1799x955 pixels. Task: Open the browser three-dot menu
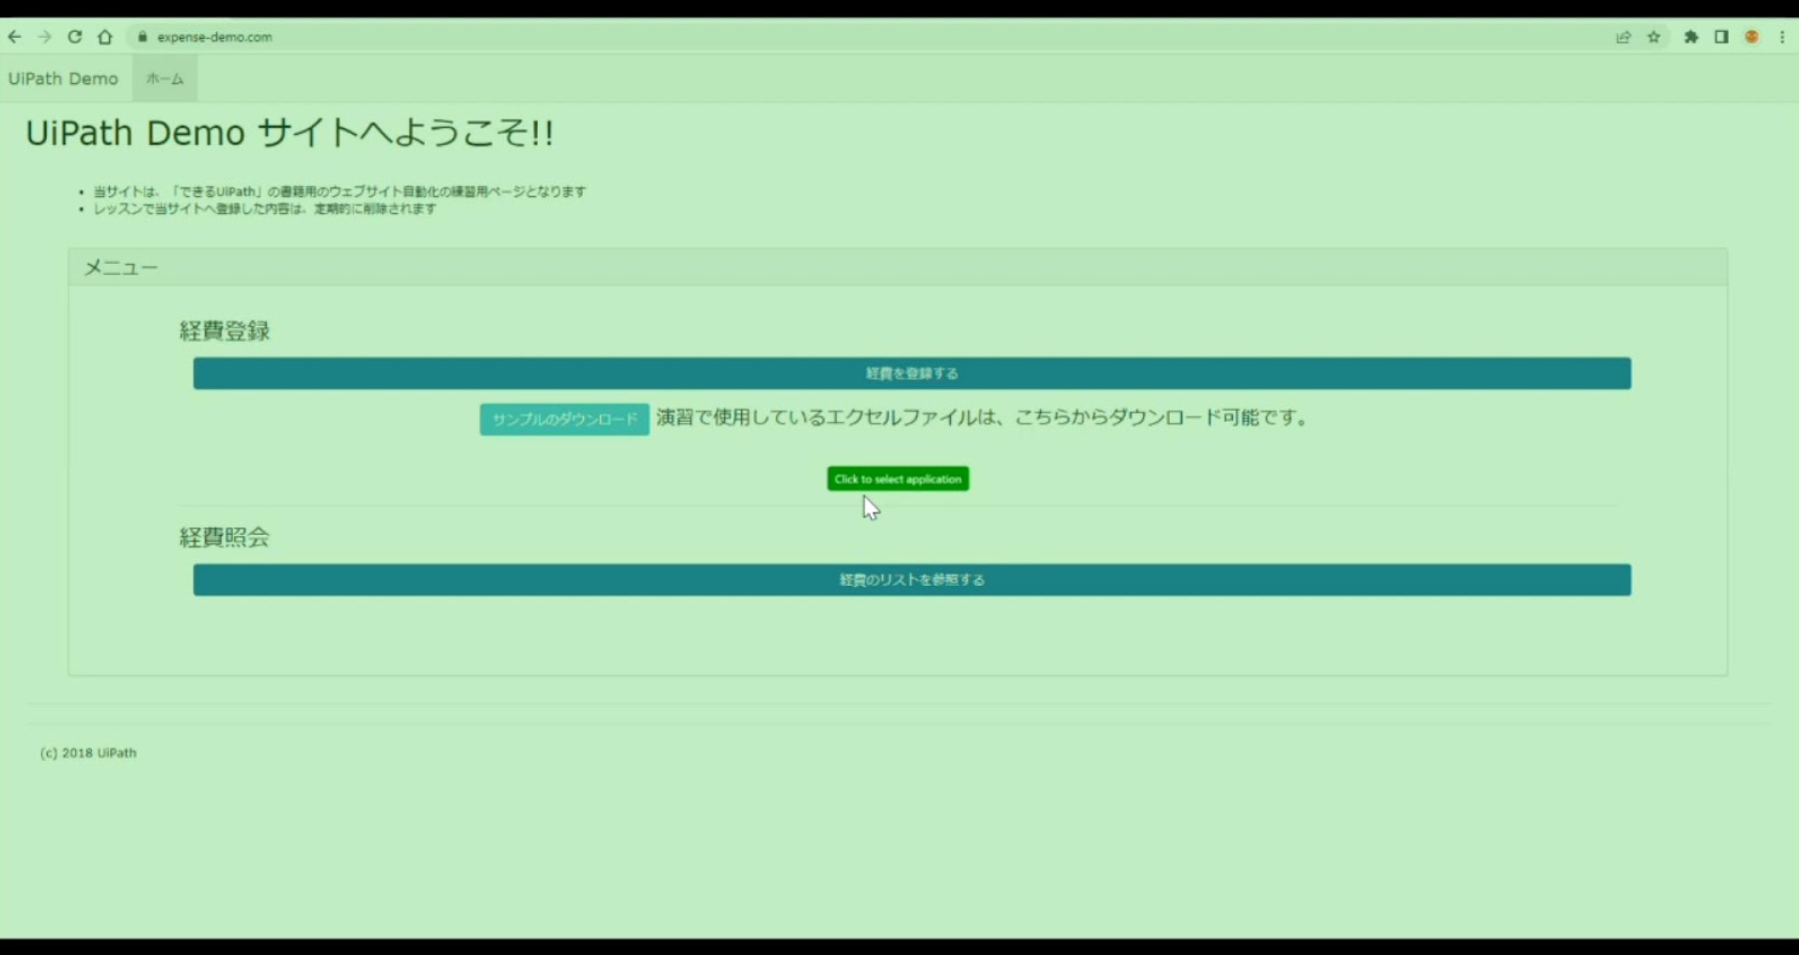1782,37
